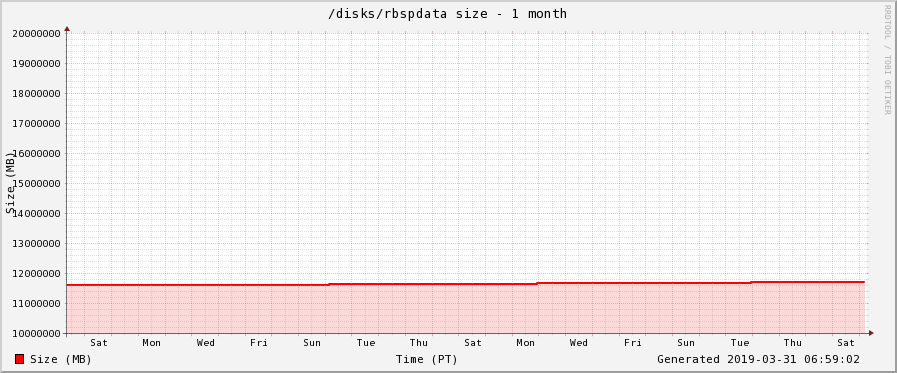Image resolution: width=897 pixels, height=373 pixels.
Task: Click the arrow at right end of x-axis
Action: pos(871,333)
